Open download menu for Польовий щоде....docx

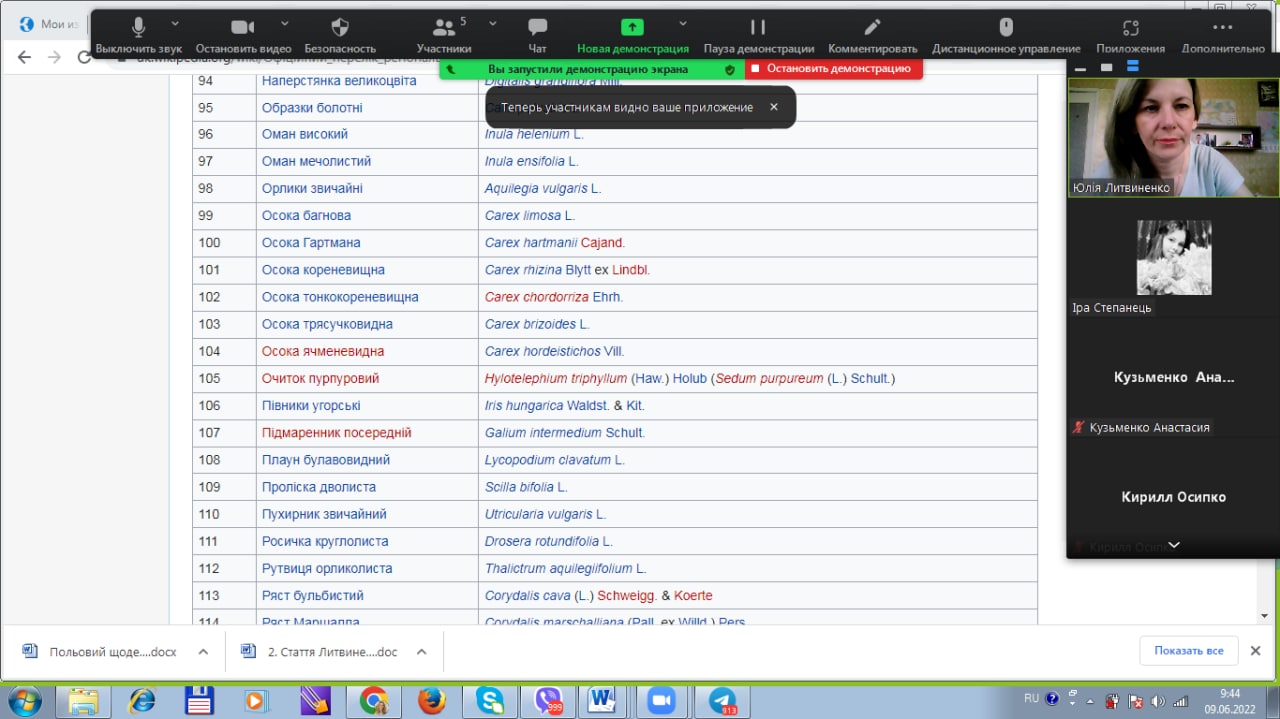pos(203,651)
